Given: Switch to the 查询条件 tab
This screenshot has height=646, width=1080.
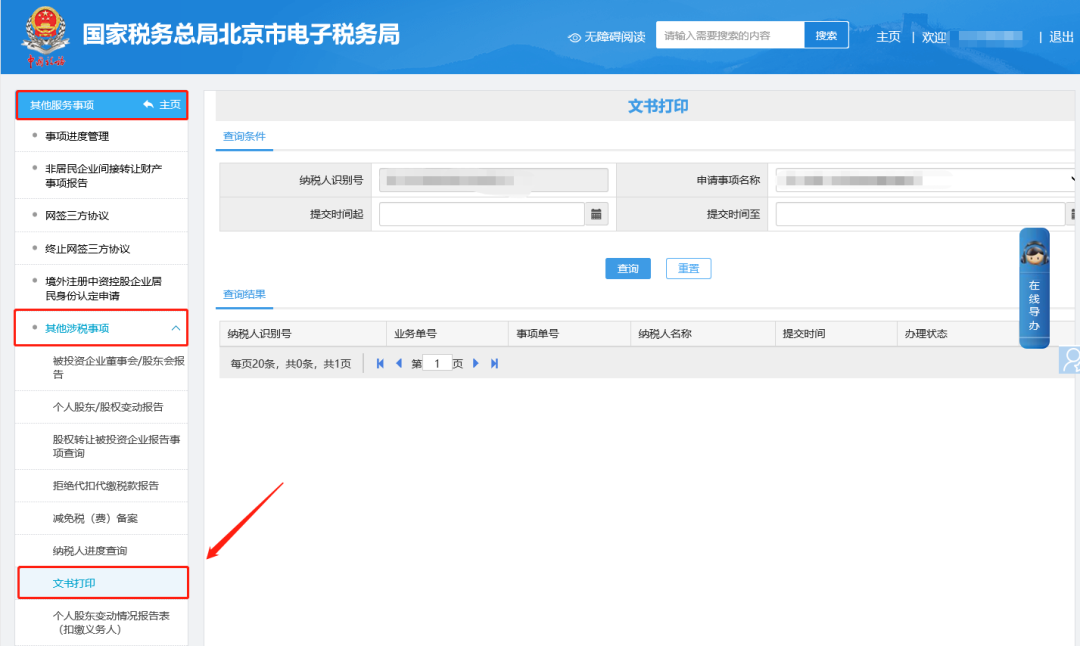Looking at the screenshot, I should (244, 136).
